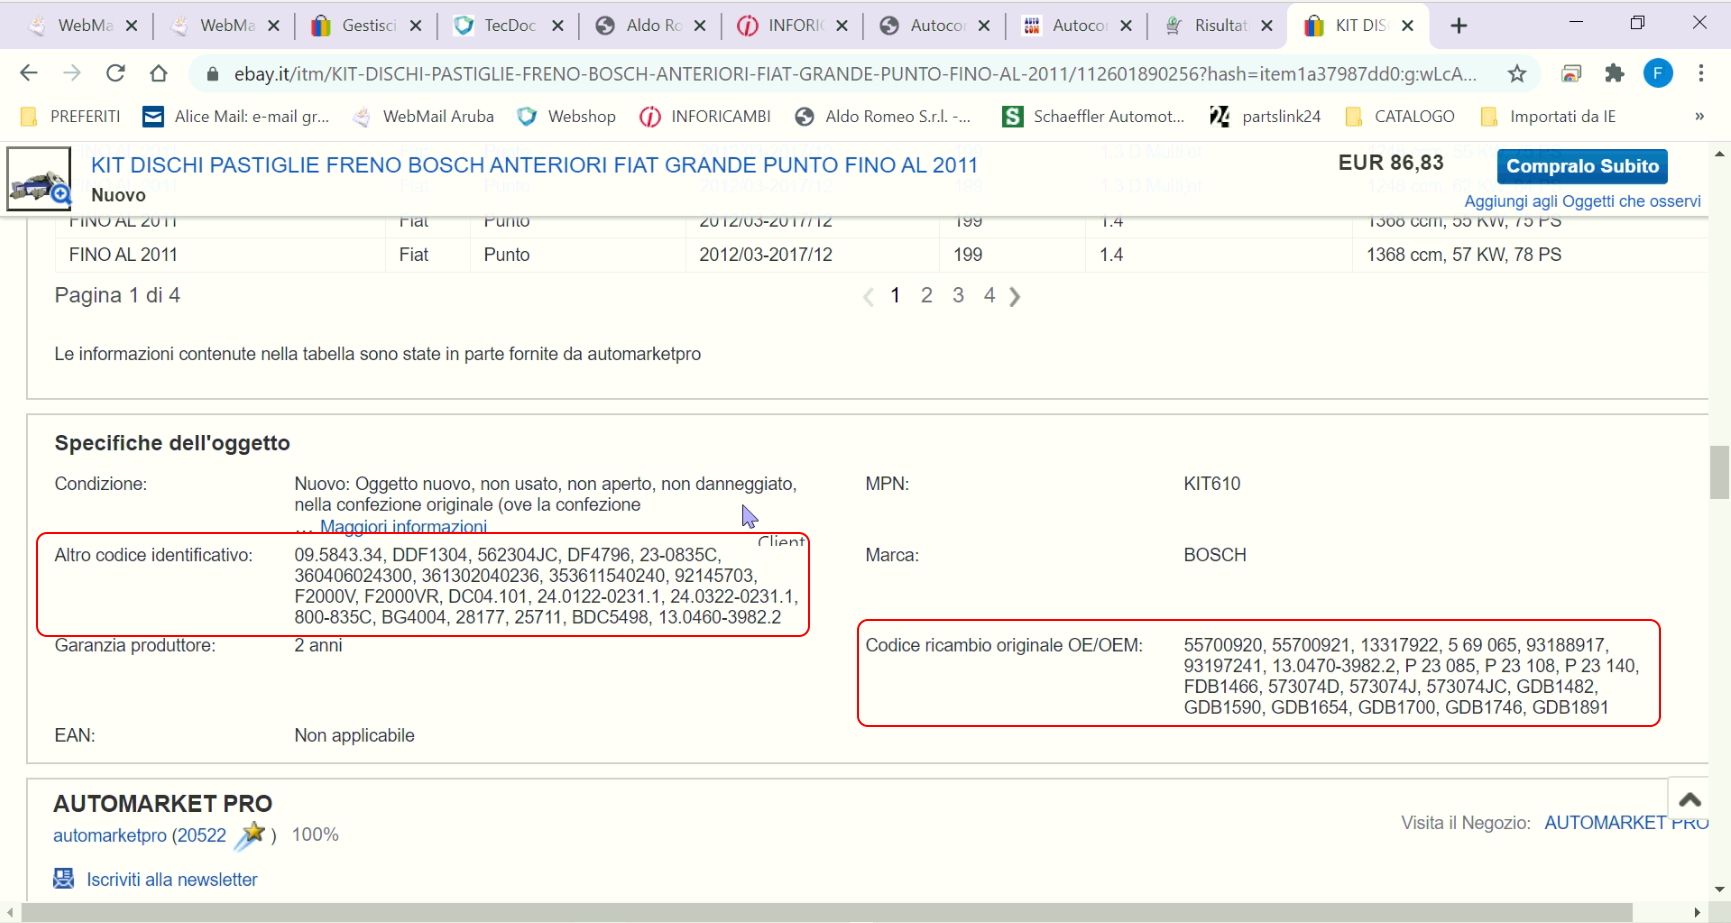Open the Webshop bookmark

tap(566, 117)
